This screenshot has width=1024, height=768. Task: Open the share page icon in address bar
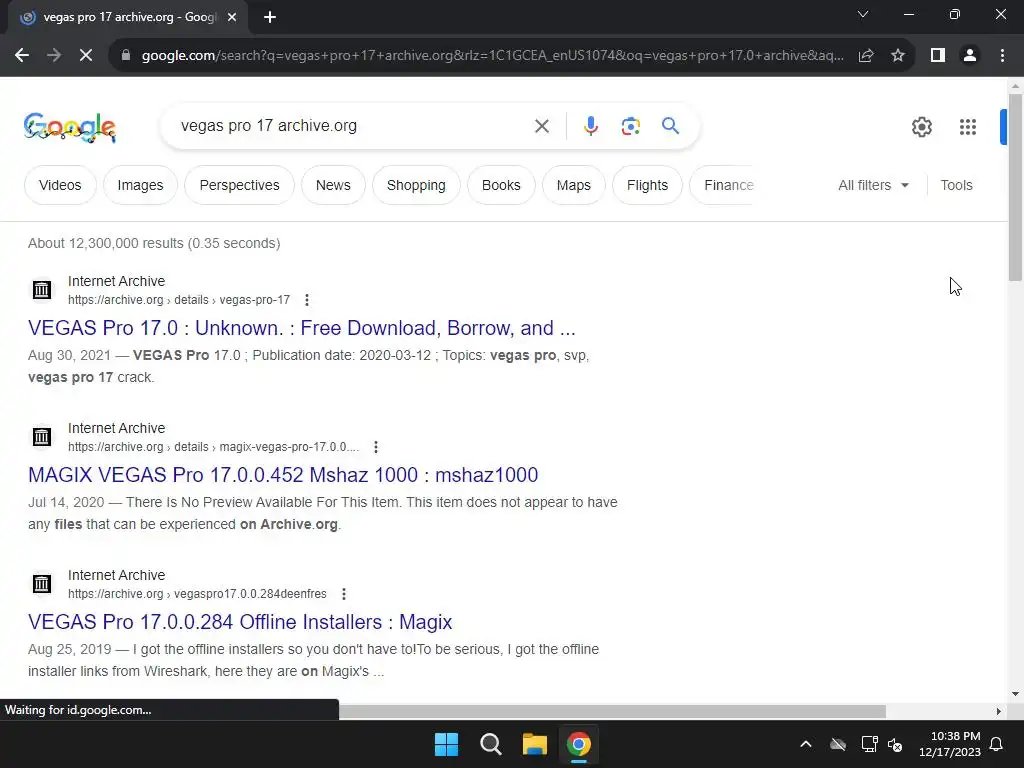click(866, 56)
